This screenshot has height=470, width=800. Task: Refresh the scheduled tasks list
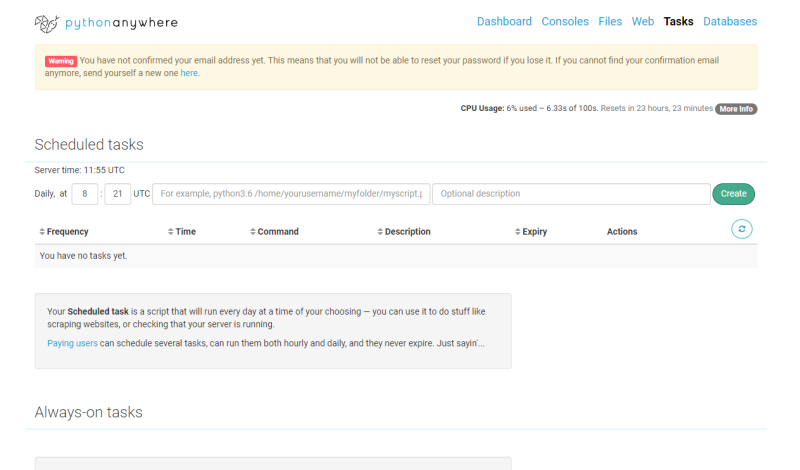point(741,229)
